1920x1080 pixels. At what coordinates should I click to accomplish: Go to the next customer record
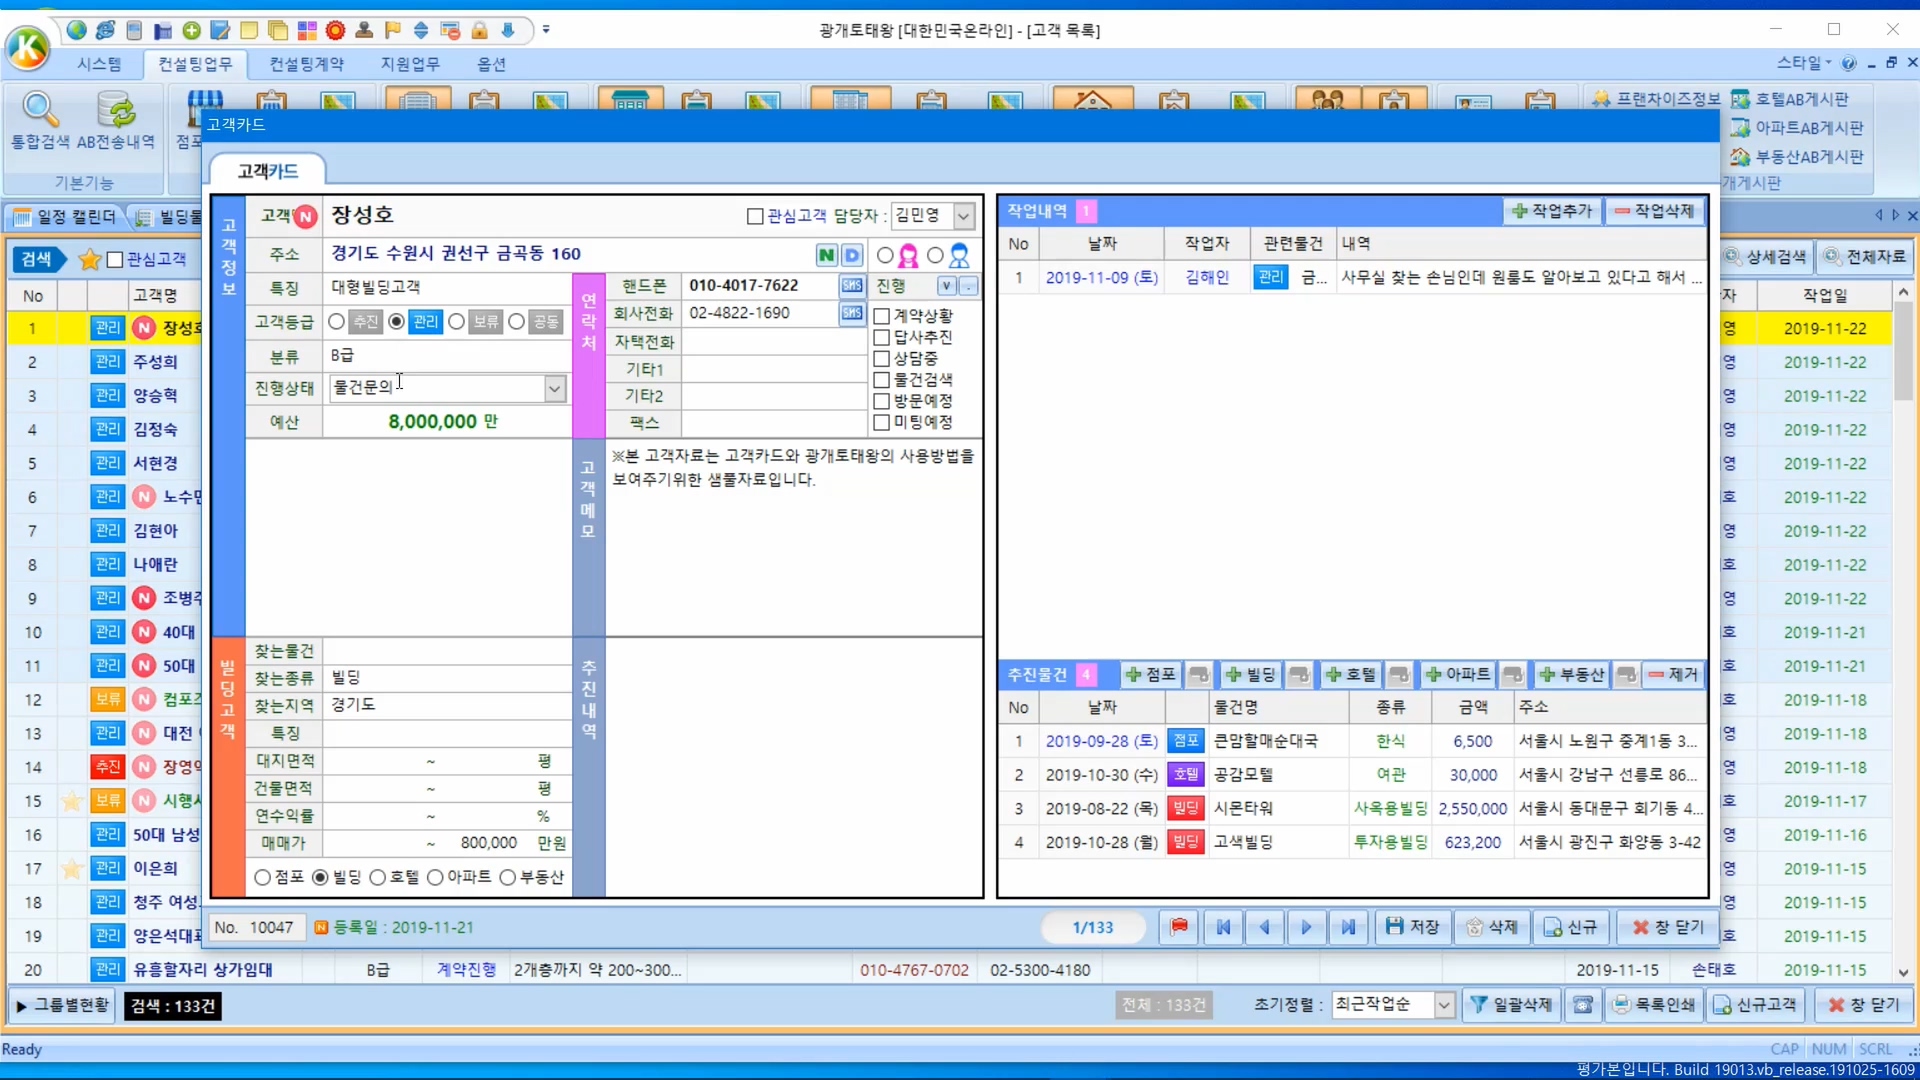[x=1306, y=927]
